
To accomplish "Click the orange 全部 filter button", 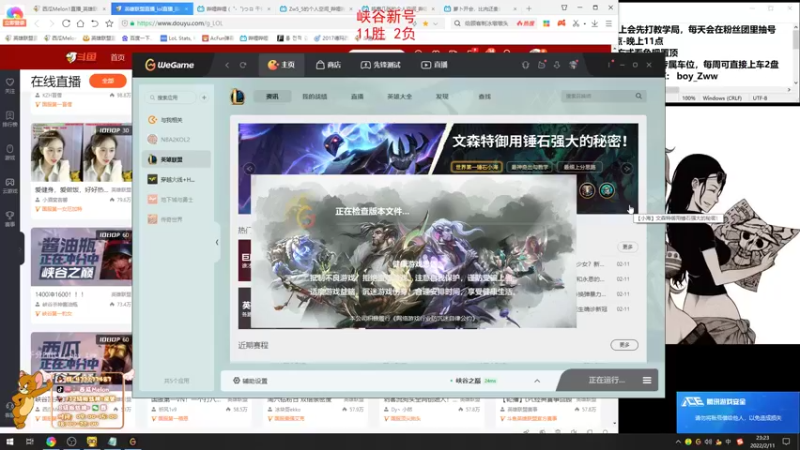I will [x=108, y=81].
